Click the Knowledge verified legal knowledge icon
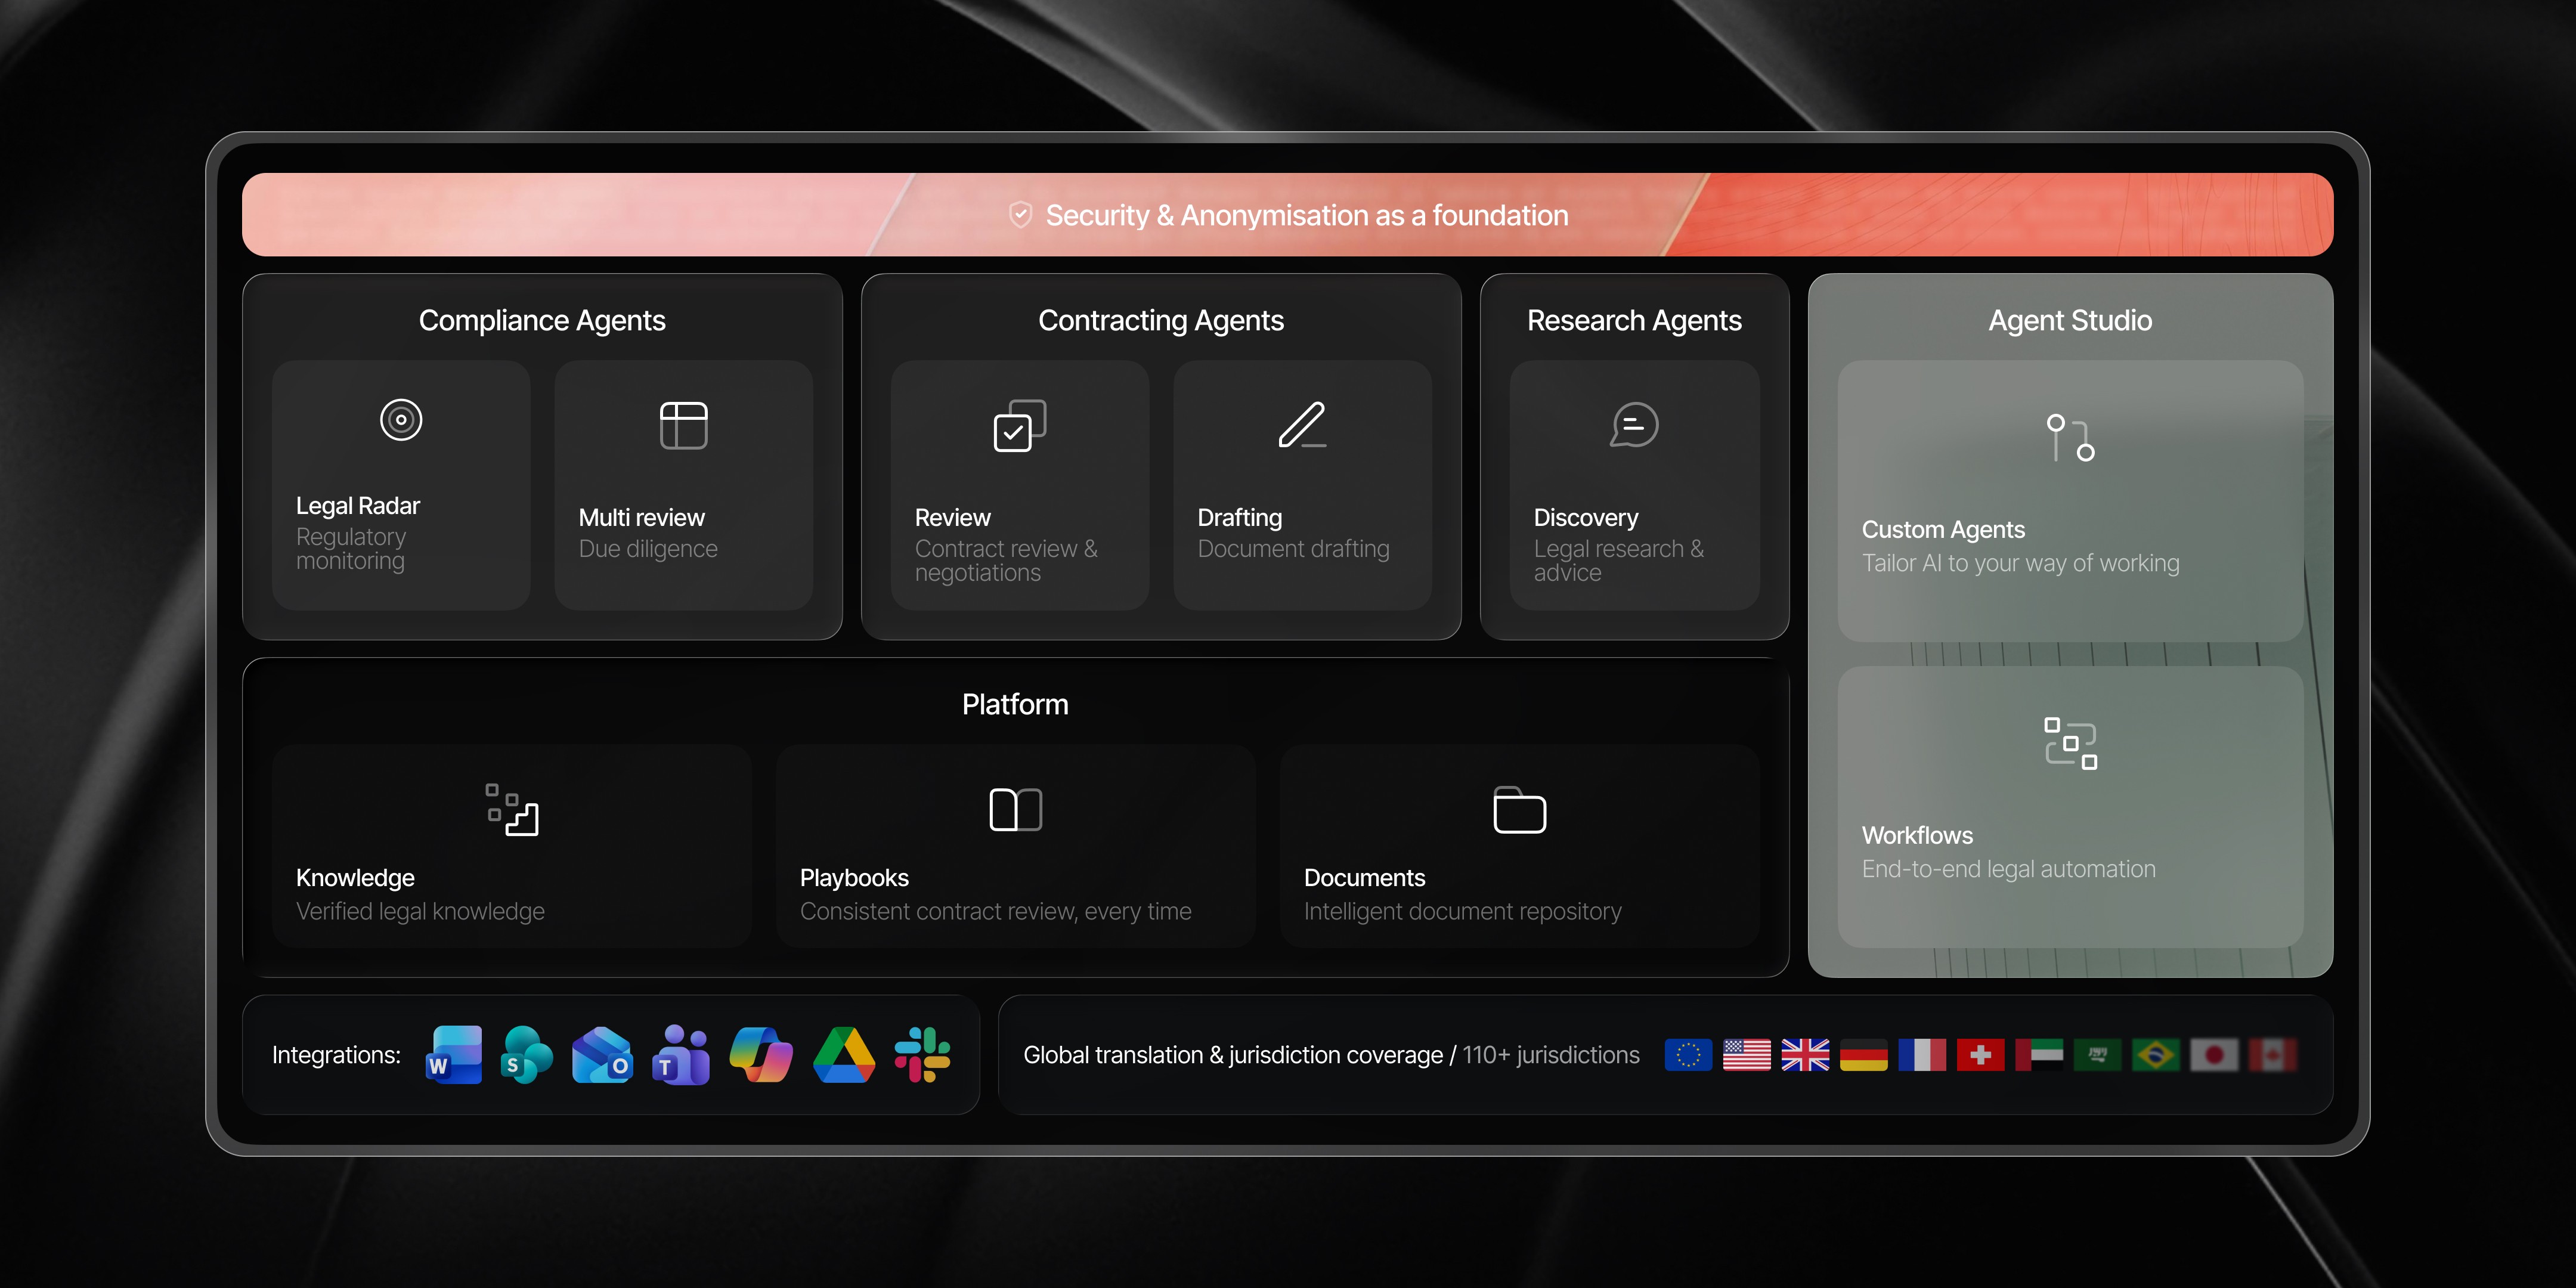This screenshot has width=2576, height=1288. click(x=512, y=810)
